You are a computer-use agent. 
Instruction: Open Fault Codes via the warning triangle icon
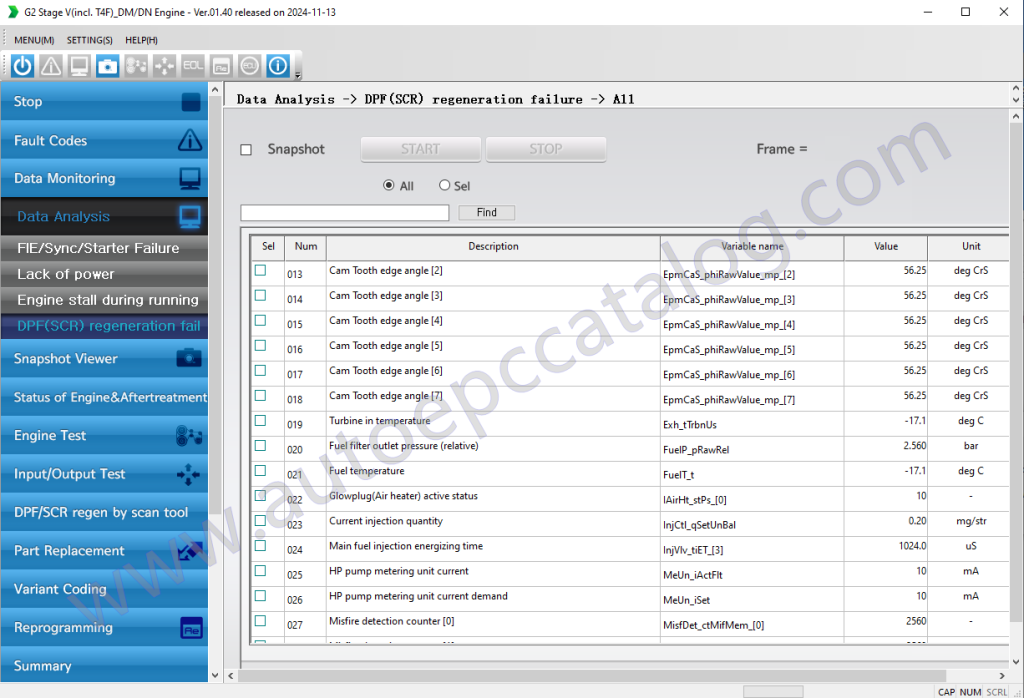(x=50, y=66)
